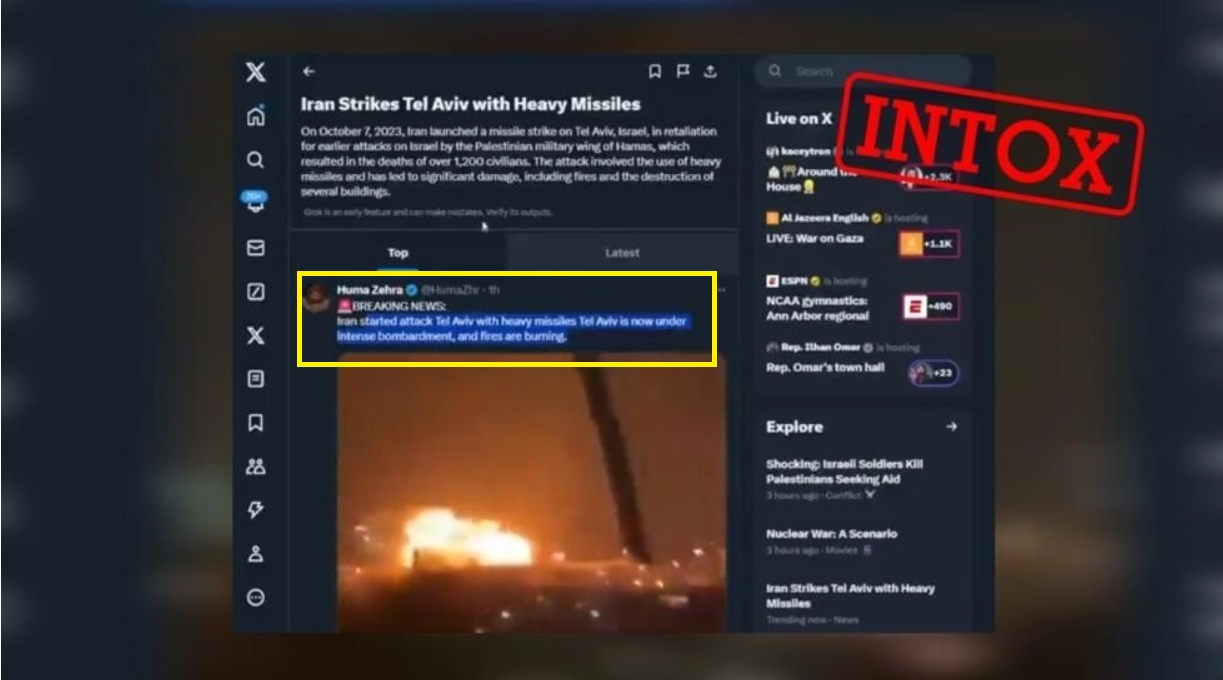This screenshot has height=680, width=1223.
Task: Click the lightning bolt sidebar icon
Action: point(256,510)
